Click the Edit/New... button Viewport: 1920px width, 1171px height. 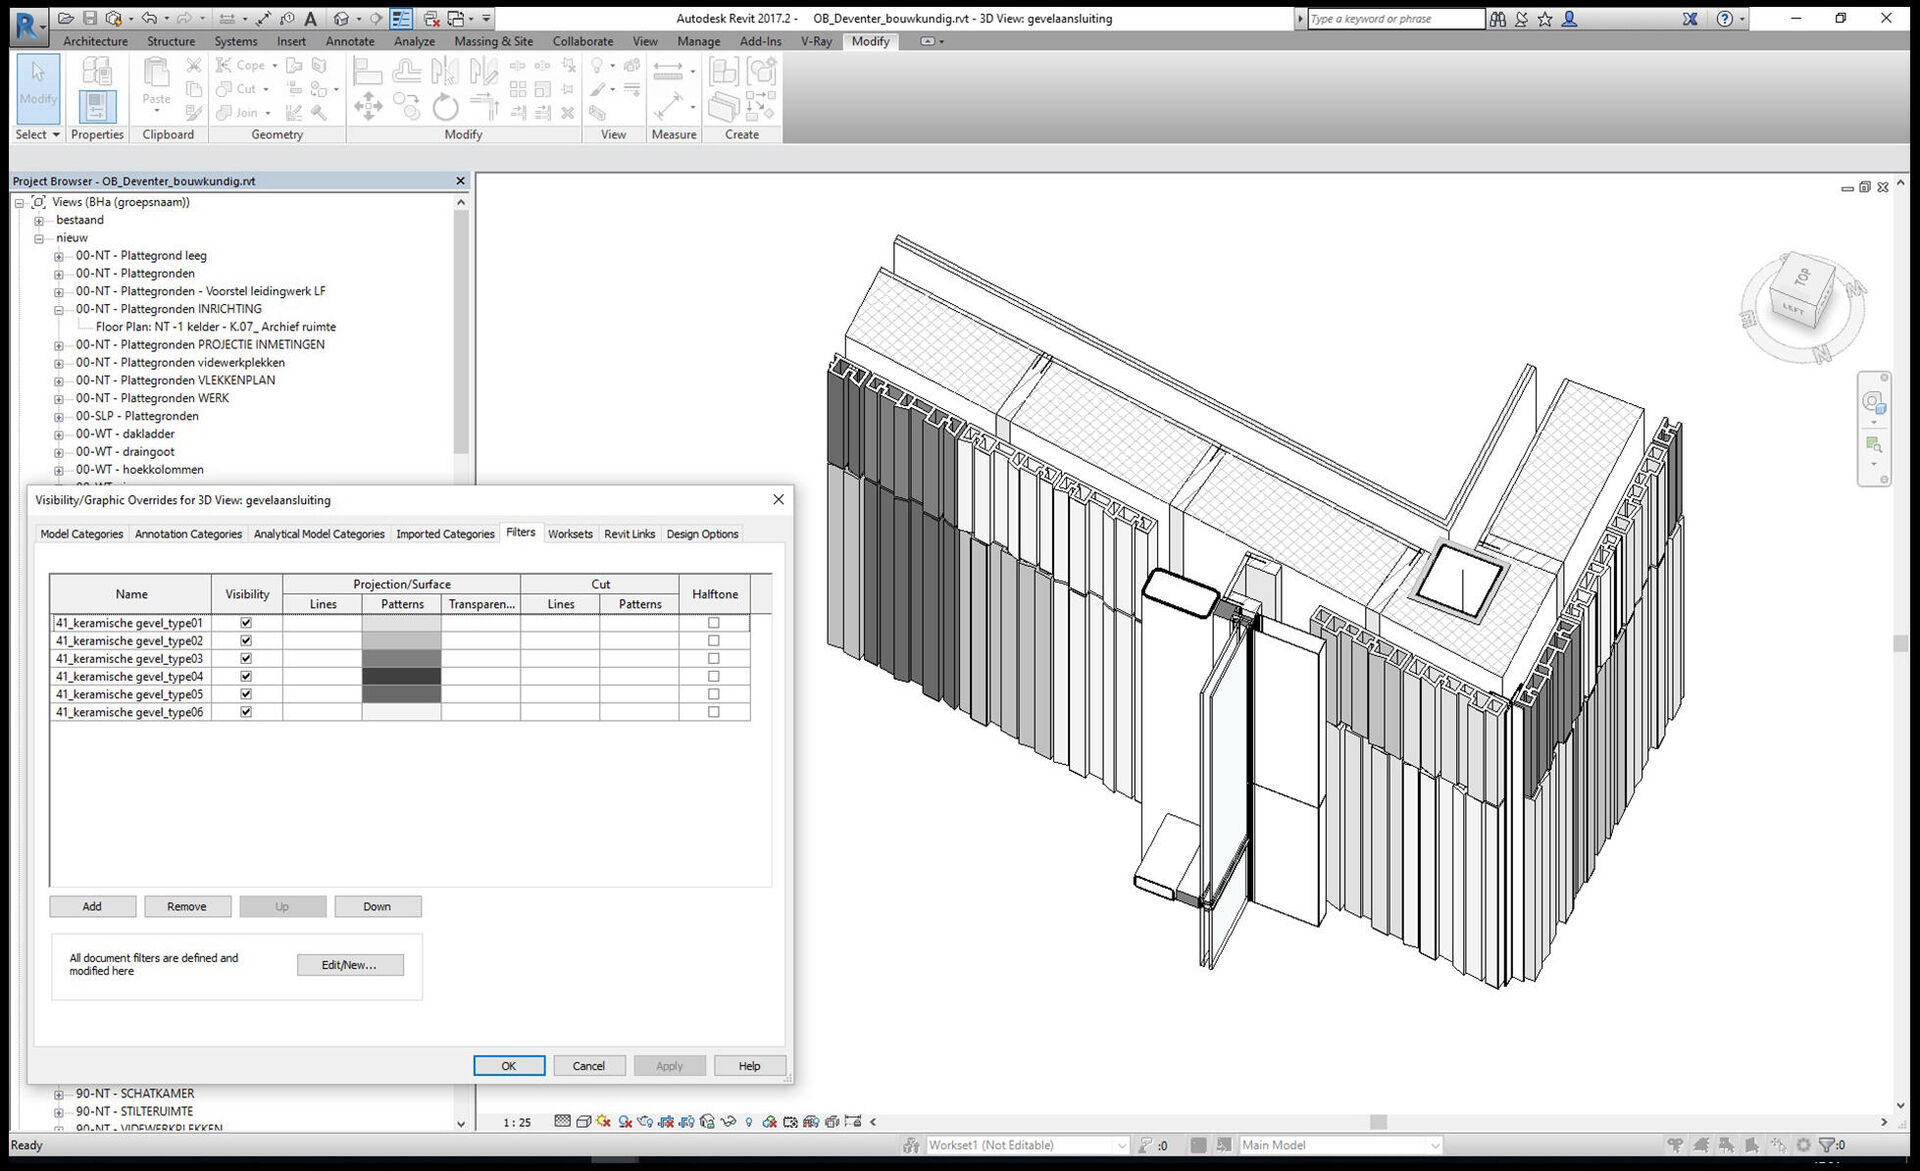350,965
